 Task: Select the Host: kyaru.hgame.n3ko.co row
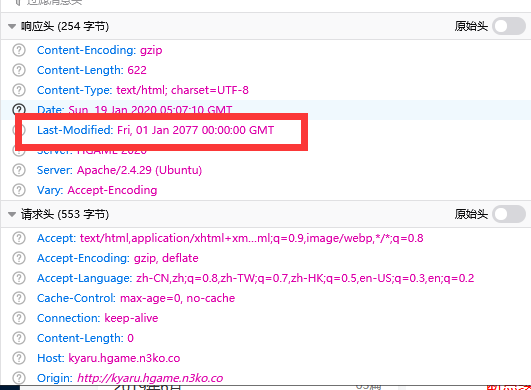tap(266, 358)
